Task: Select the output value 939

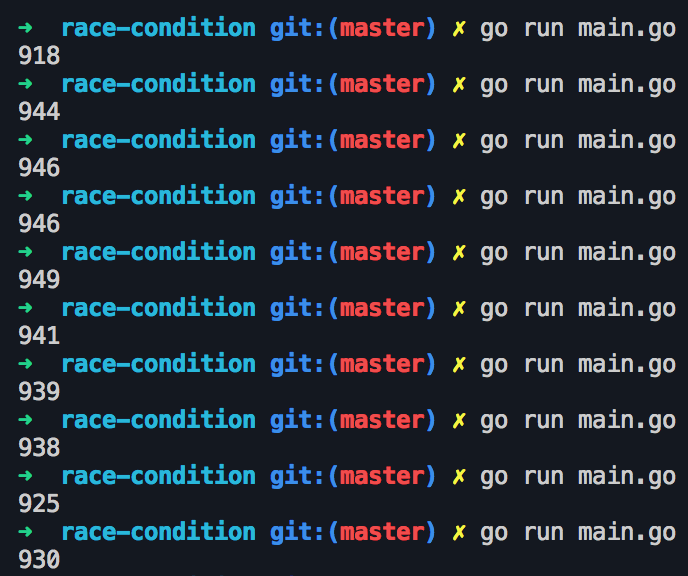Action: tap(39, 391)
